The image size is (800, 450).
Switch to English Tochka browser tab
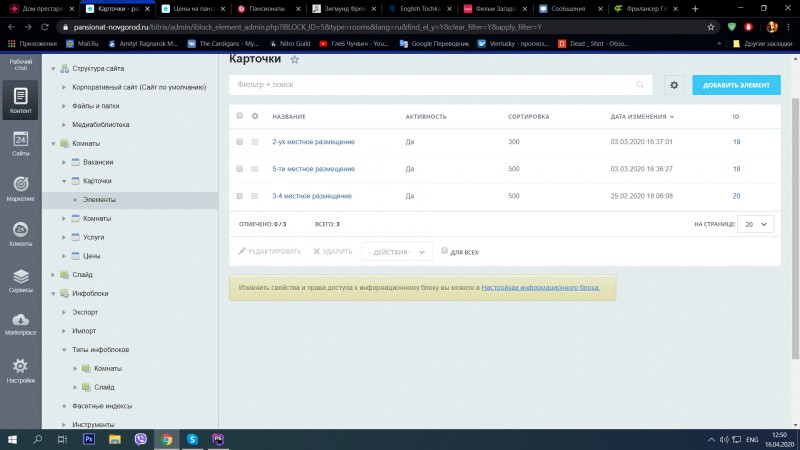coord(420,9)
